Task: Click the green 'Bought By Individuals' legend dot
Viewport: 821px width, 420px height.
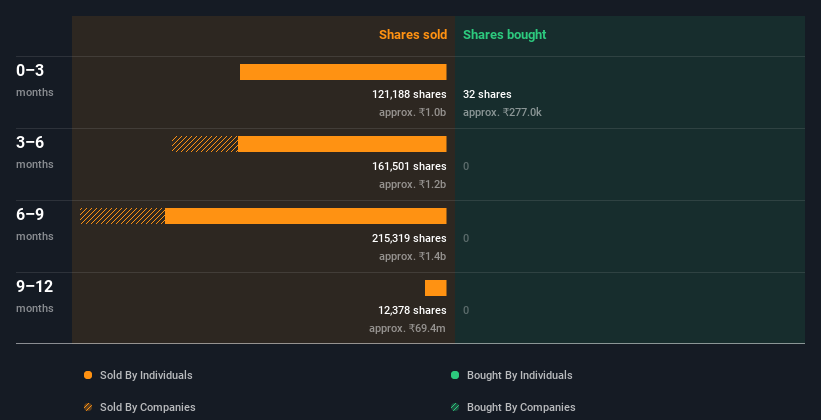Action: click(455, 375)
